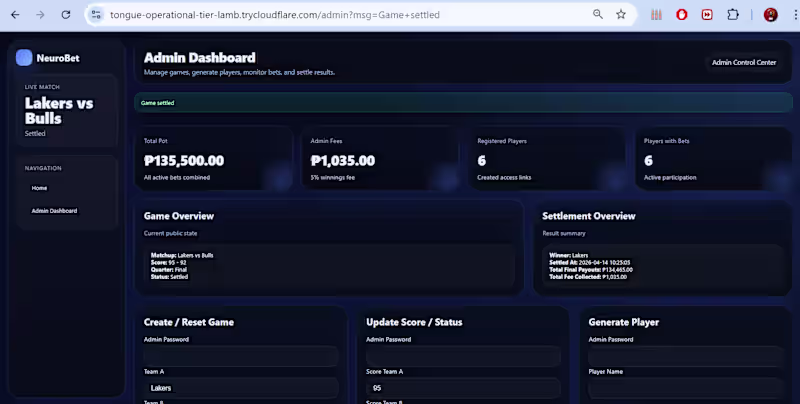Open the Extensions puzzle piece menu

(733, 15)
